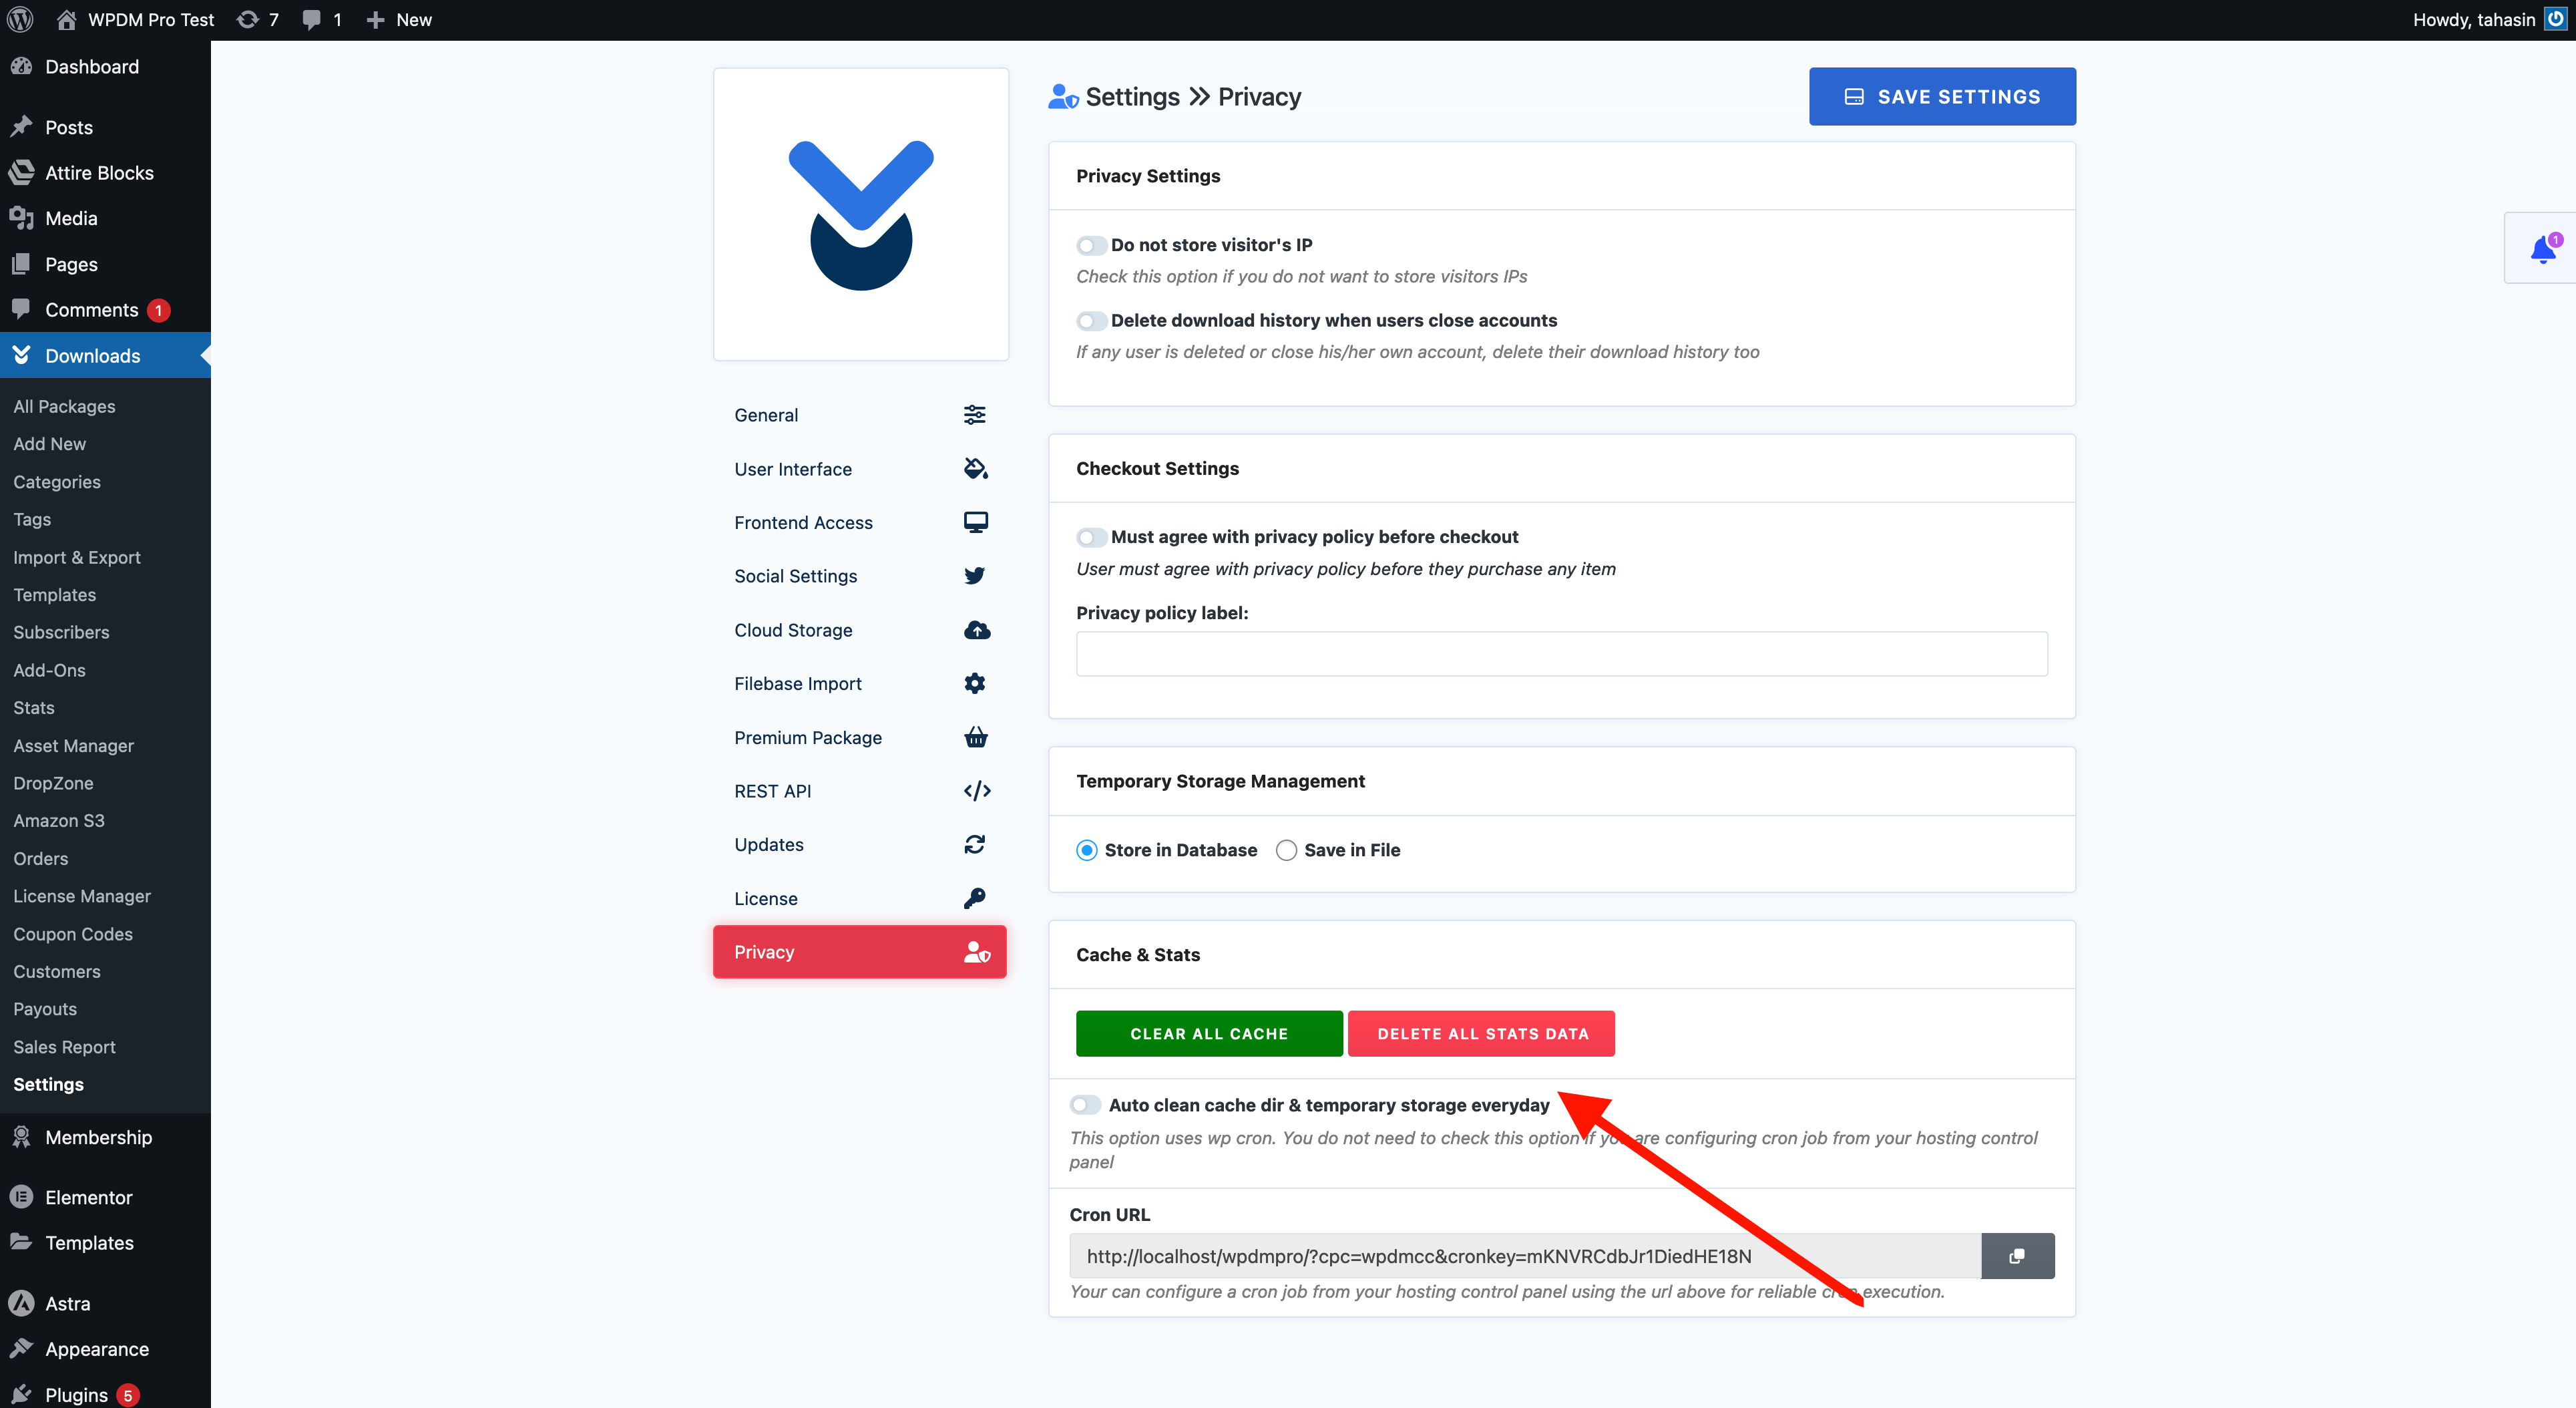Toggle delete download history when users close accounts
Screen dimensions: 2576x1408
point(1091,321)
